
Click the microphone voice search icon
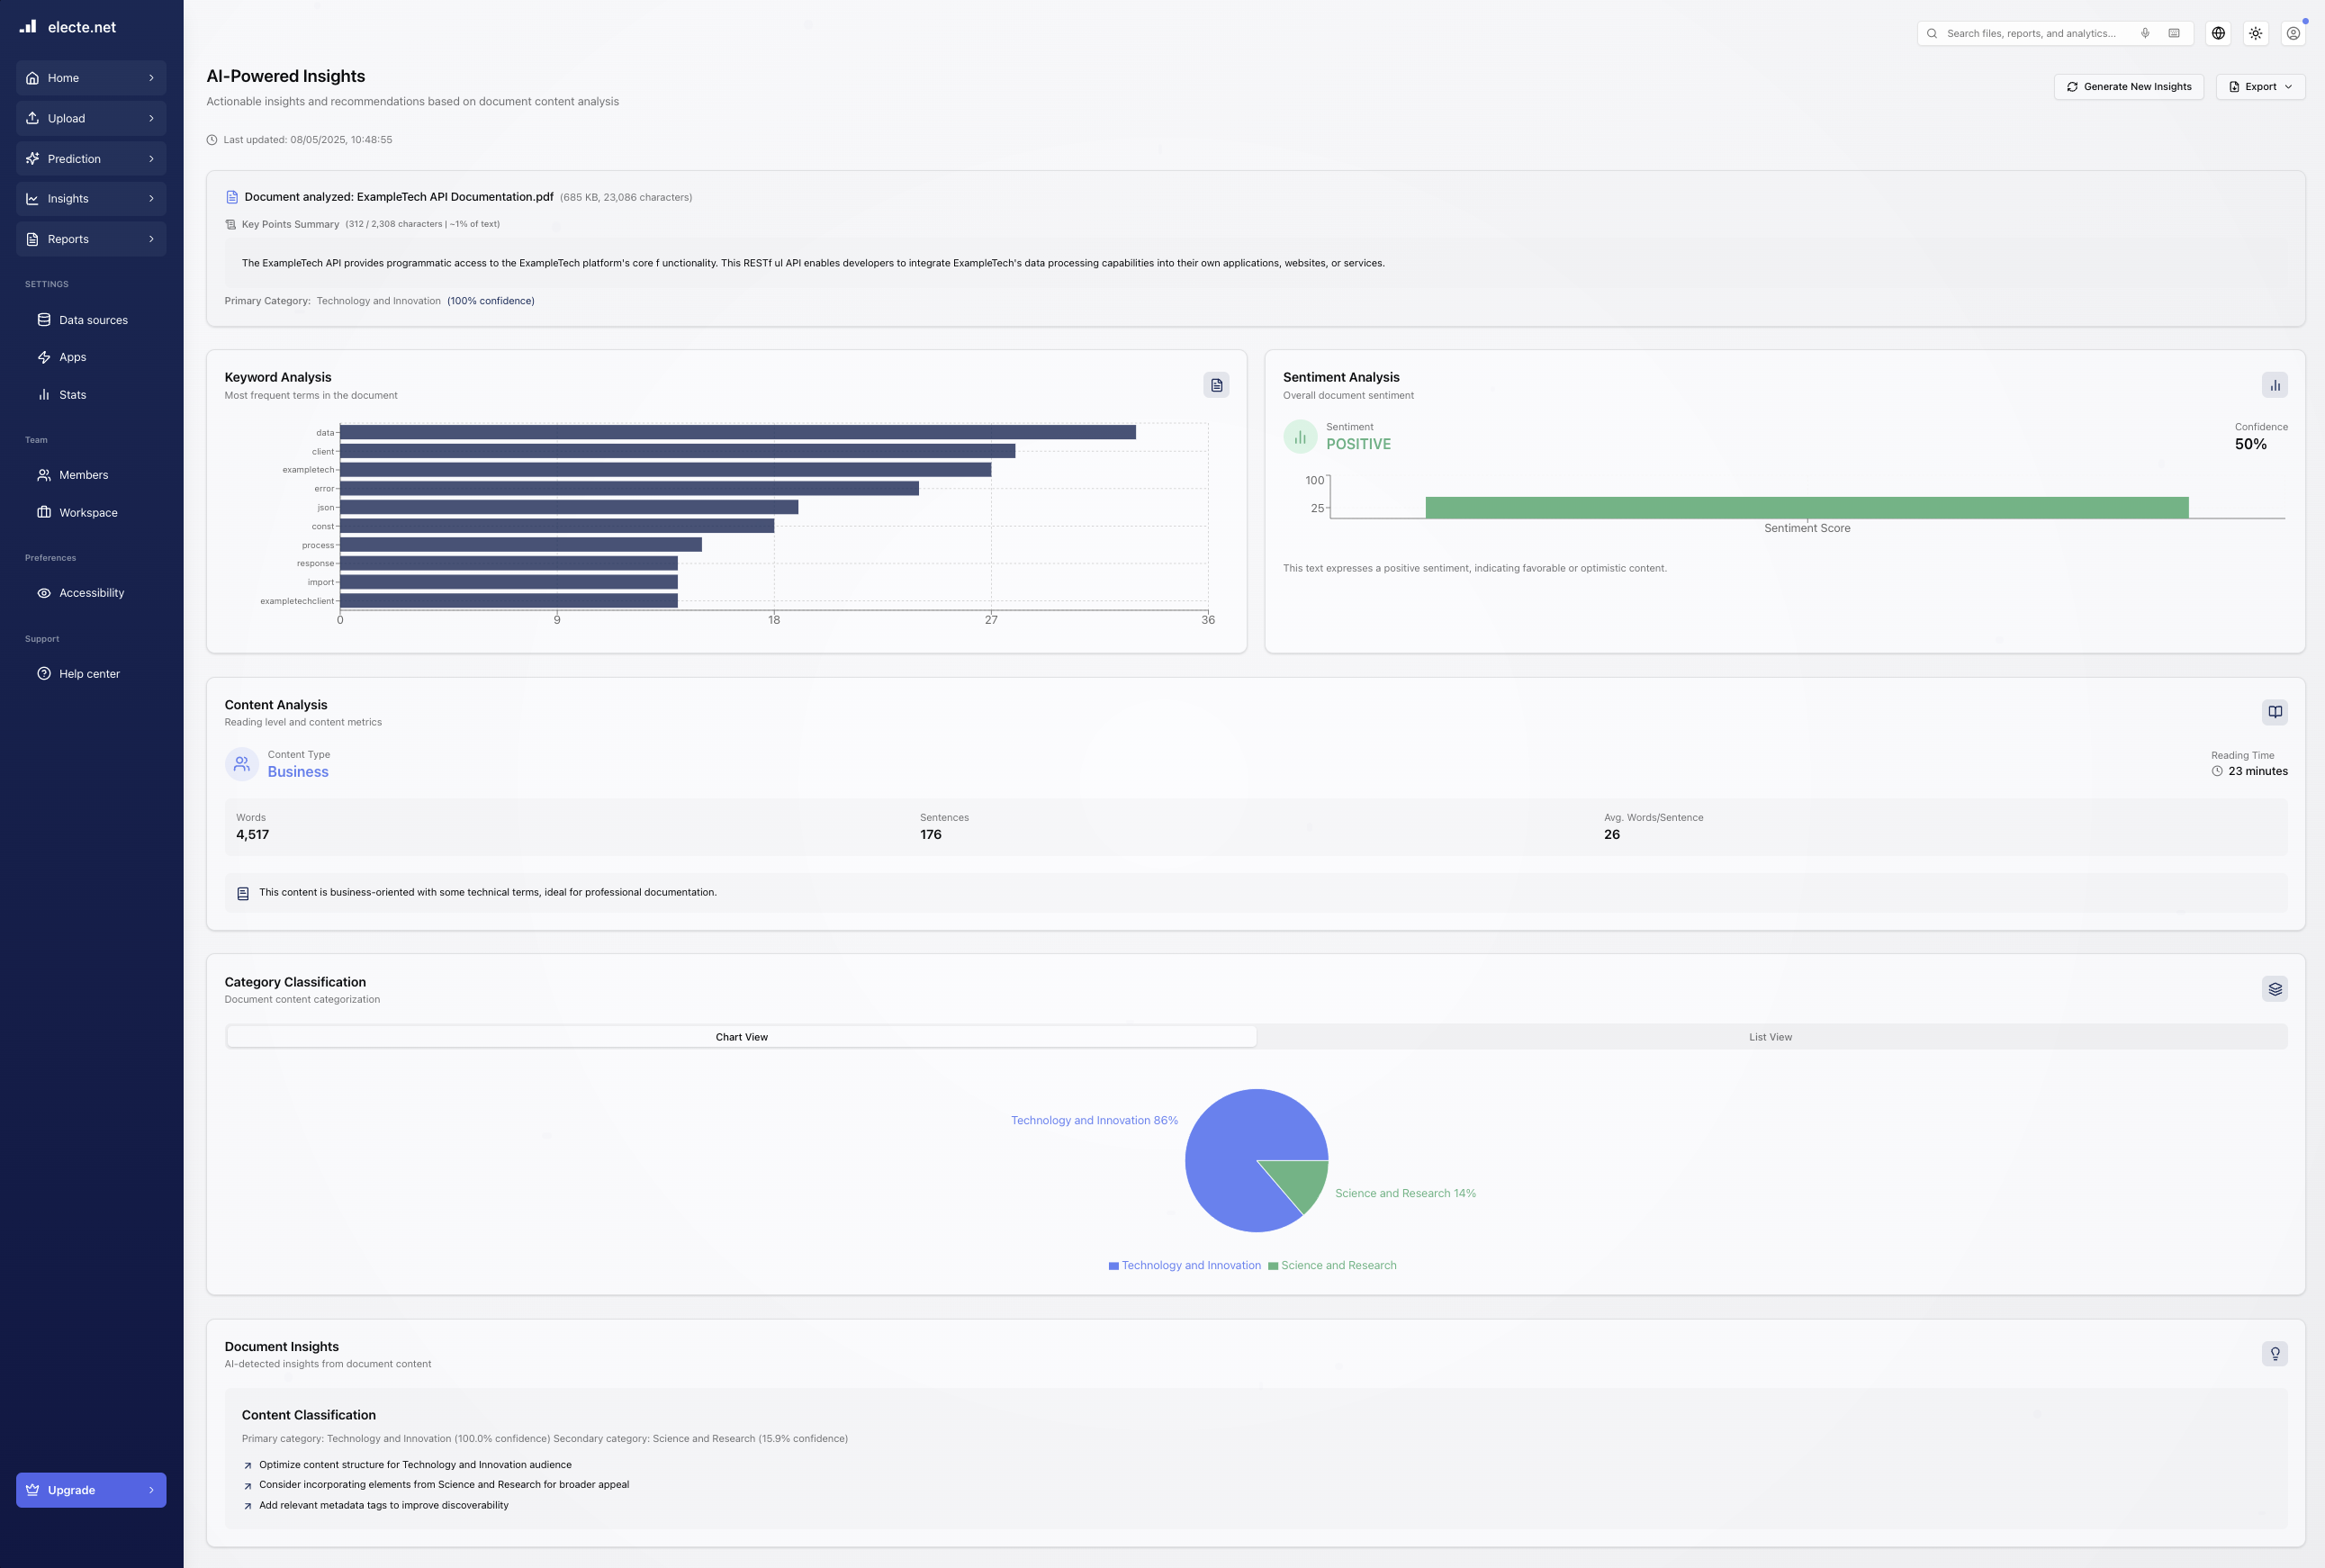coord(2144,33)
